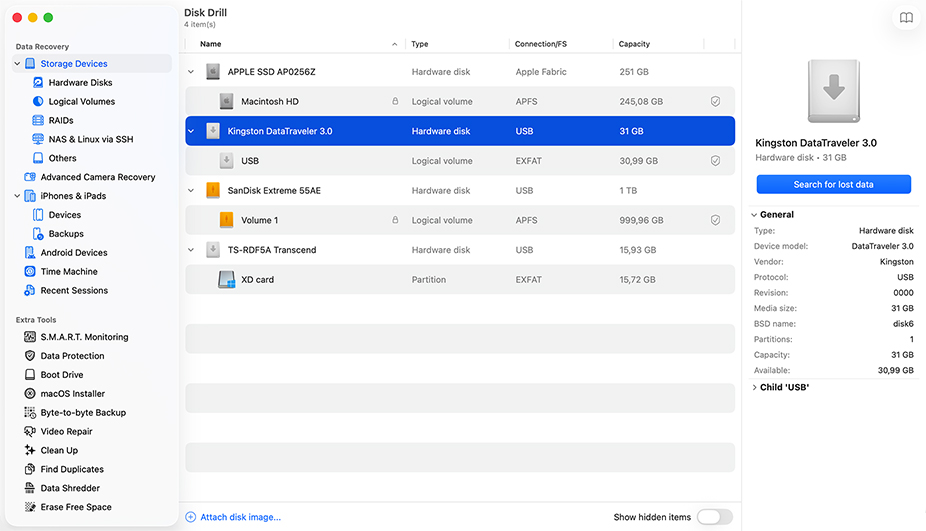Click the Android Devices icon
The image size is (926, 531).
coord(30,252)
